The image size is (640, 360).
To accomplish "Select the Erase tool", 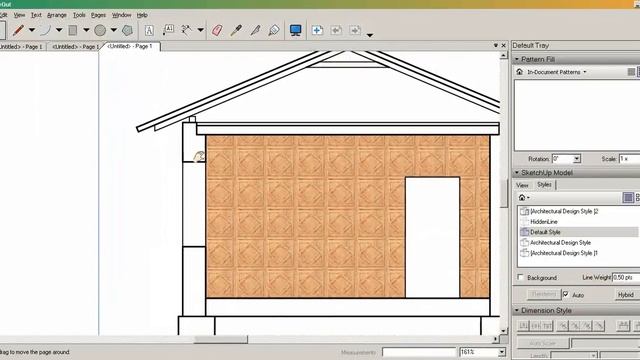I will (217, 30).
